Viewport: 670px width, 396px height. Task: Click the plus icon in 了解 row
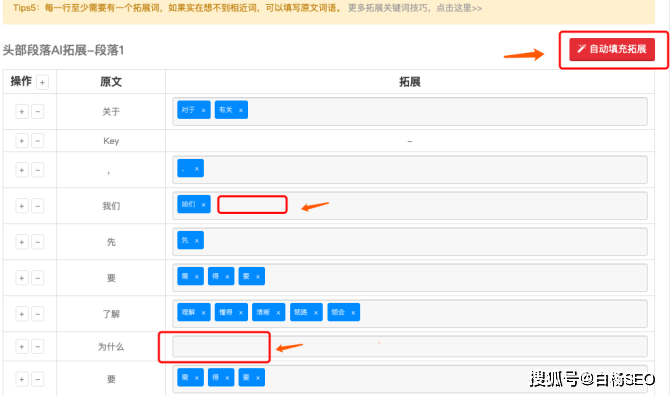tap(22, 314)
